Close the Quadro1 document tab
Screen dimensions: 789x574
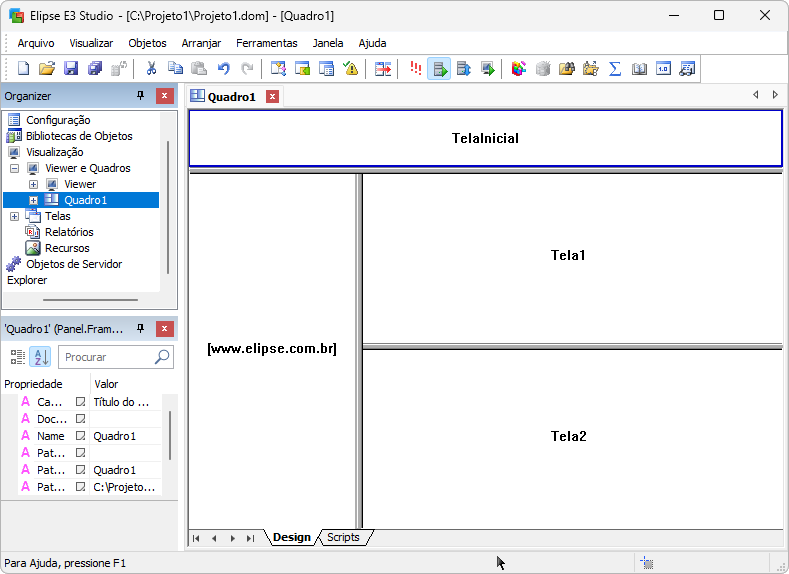[x=272, y=97]
